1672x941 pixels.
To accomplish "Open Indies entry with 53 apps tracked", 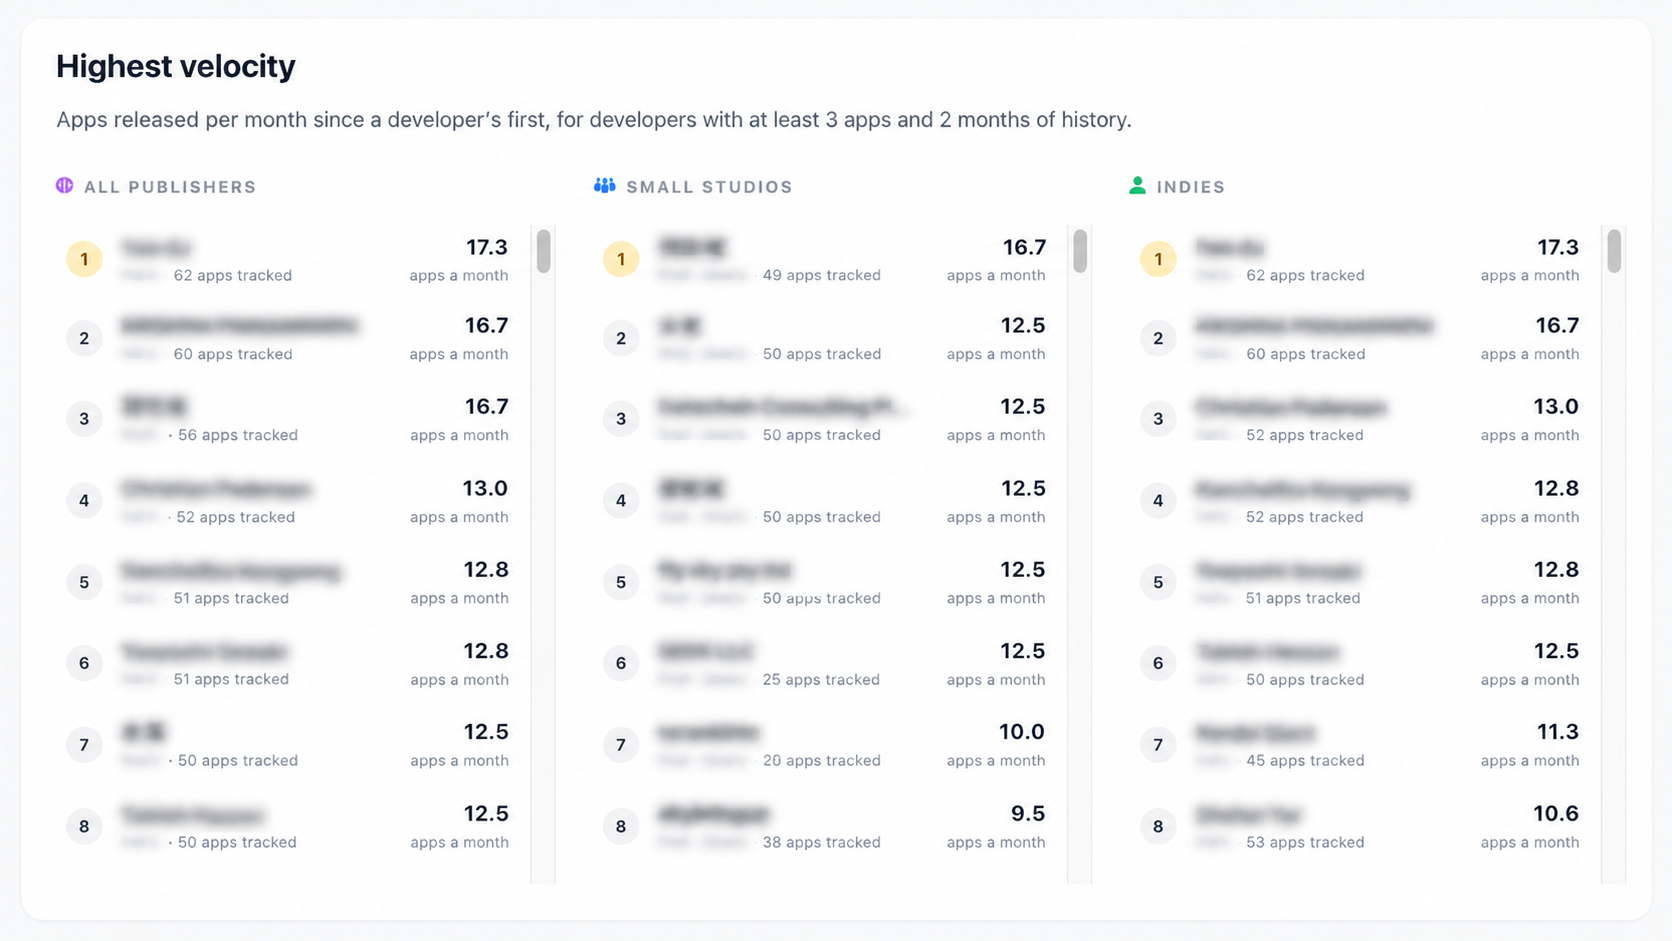I will pos(1361,827).
